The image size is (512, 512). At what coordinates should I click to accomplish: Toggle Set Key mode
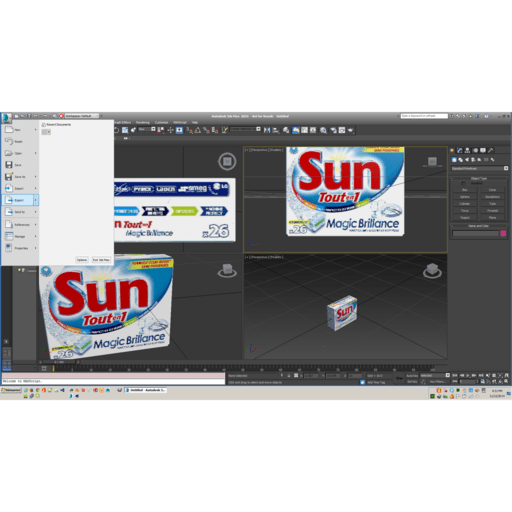coord(412,382)
